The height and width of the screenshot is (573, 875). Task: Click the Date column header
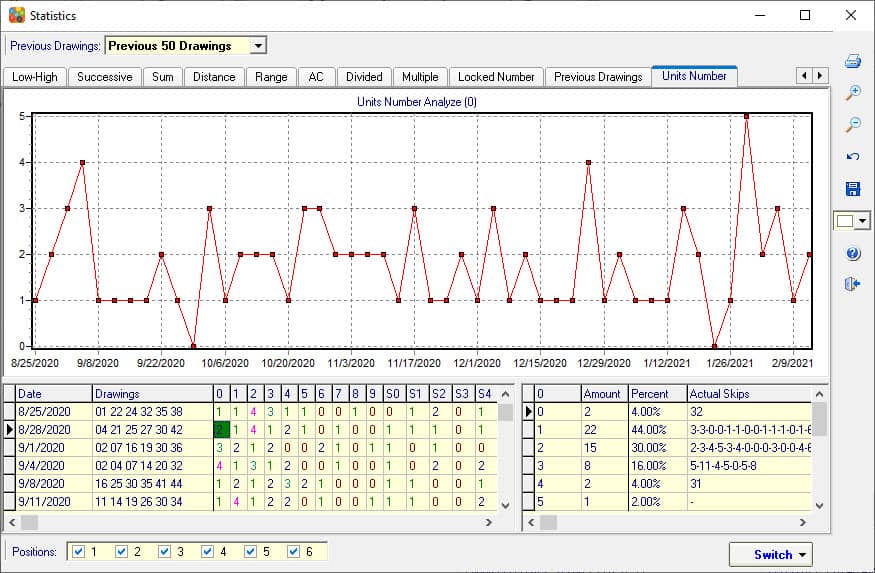coord(54,394)
